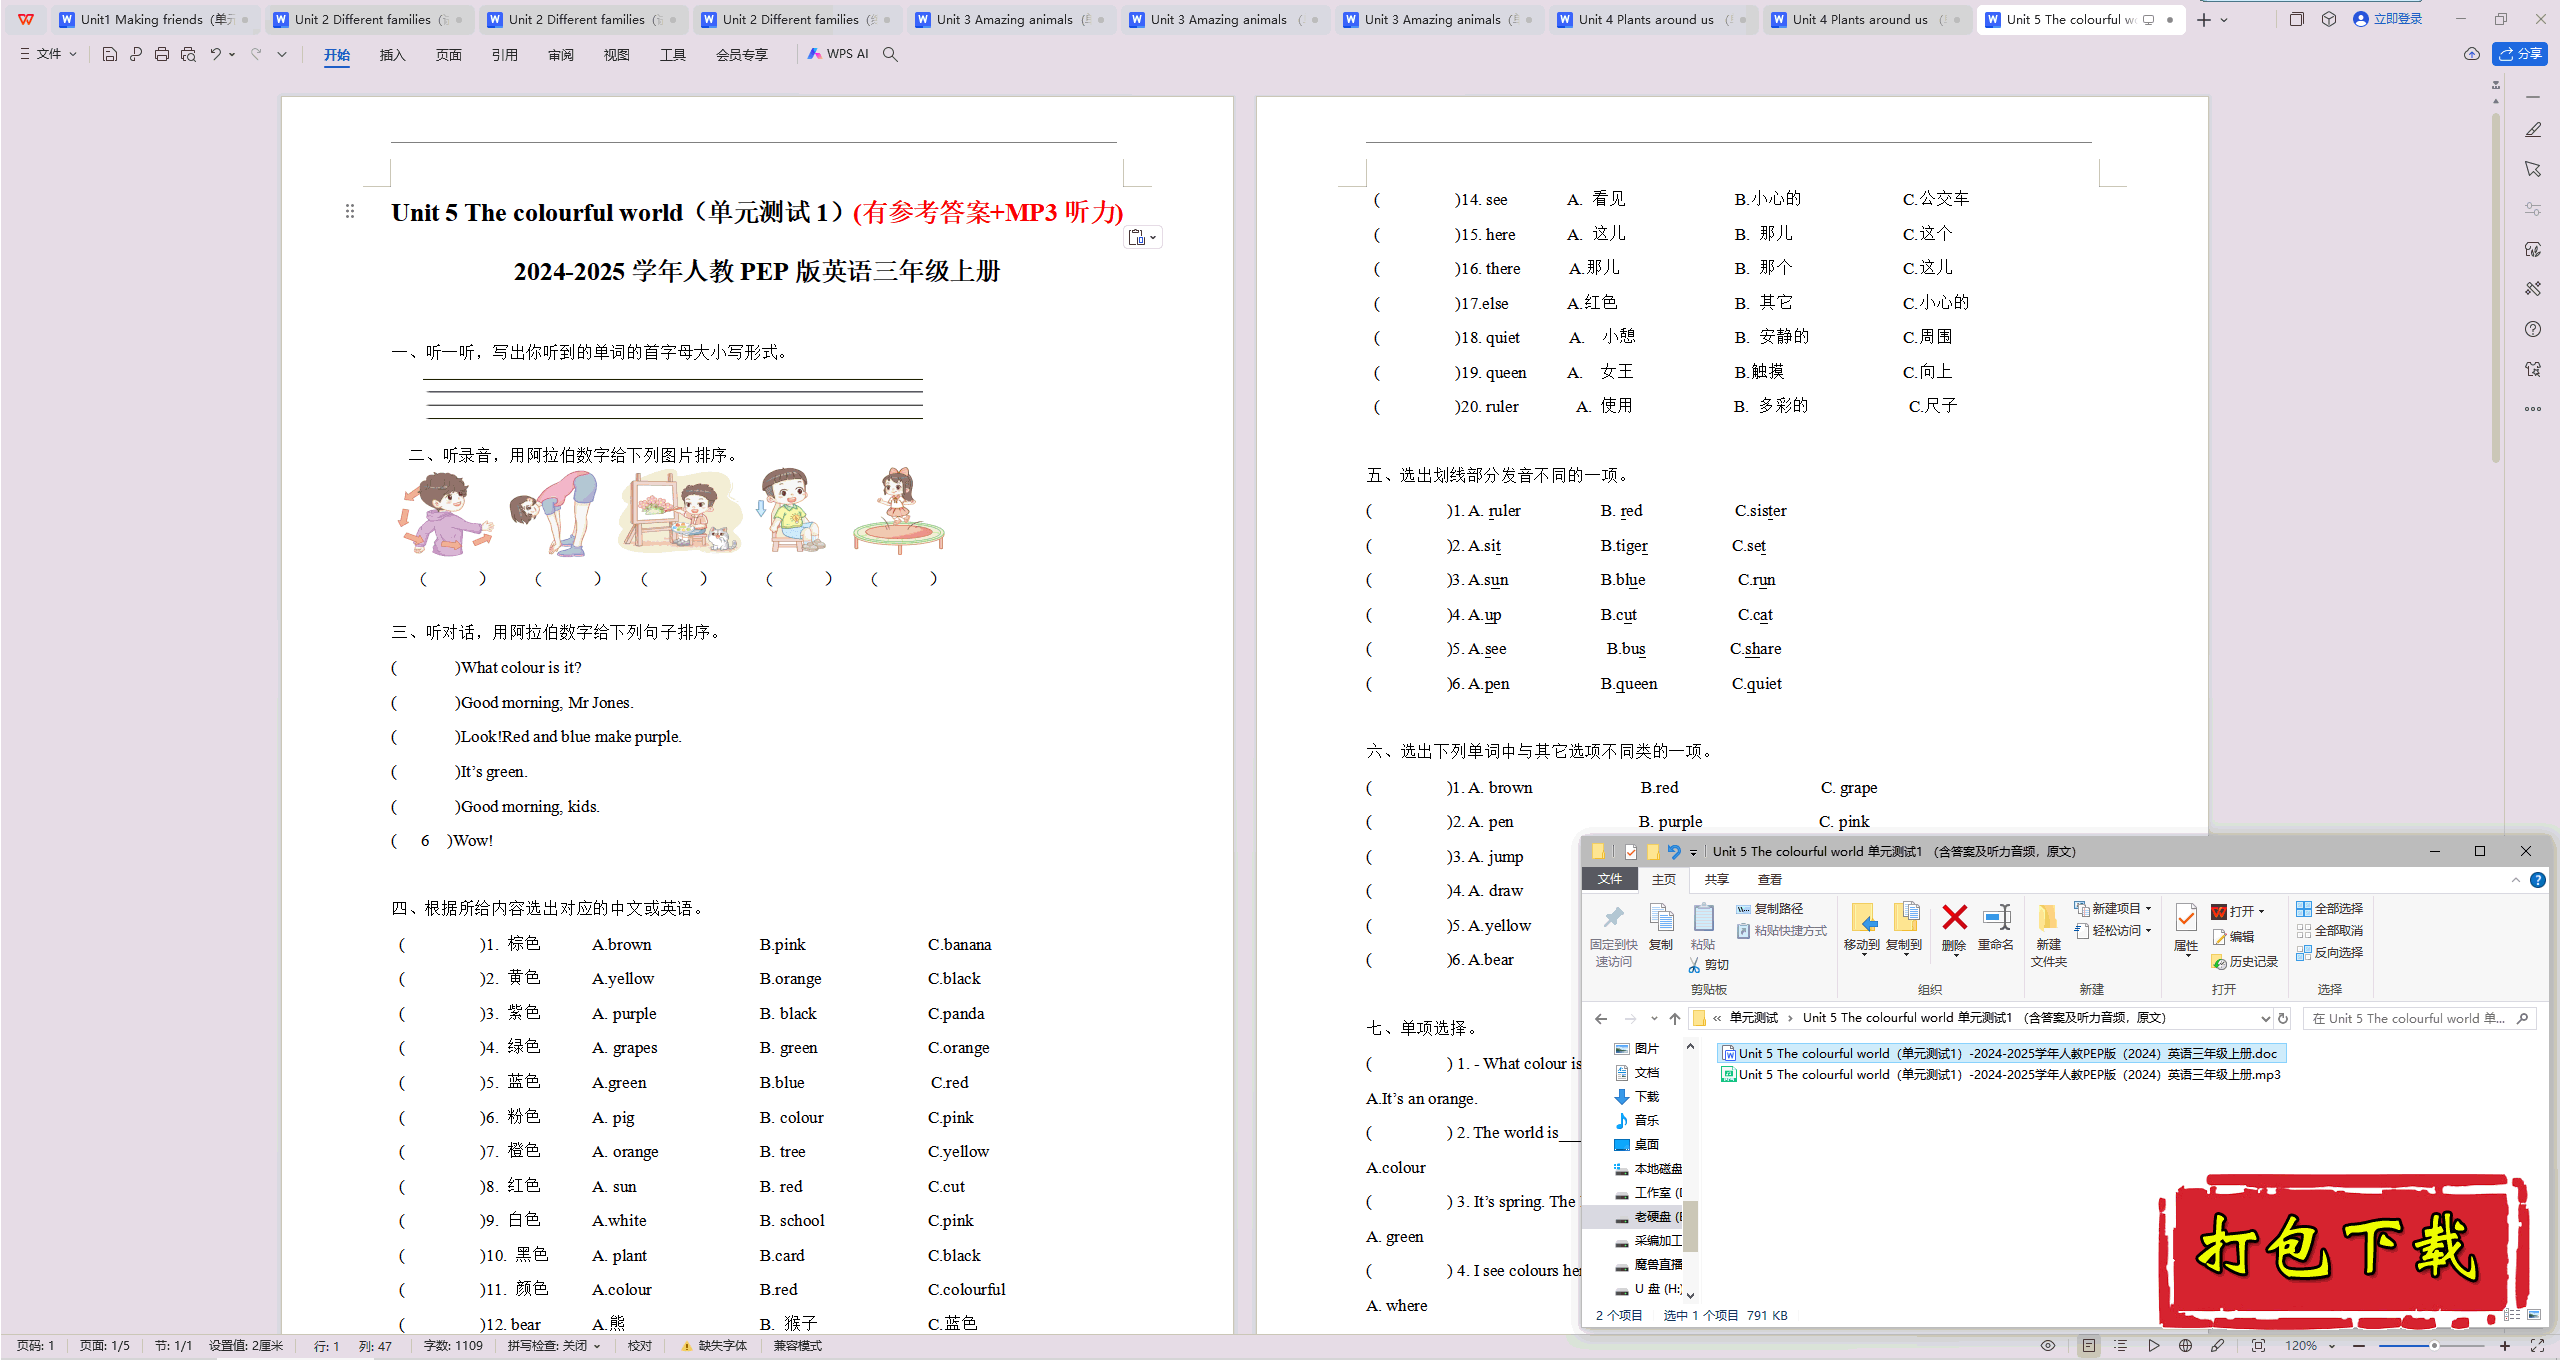Image resolution: width=2560 pixels, height=1360 pixels.
Task: Expand the undo history dropdown arrow
Action: pyautogui.click(x=232, y=54)
